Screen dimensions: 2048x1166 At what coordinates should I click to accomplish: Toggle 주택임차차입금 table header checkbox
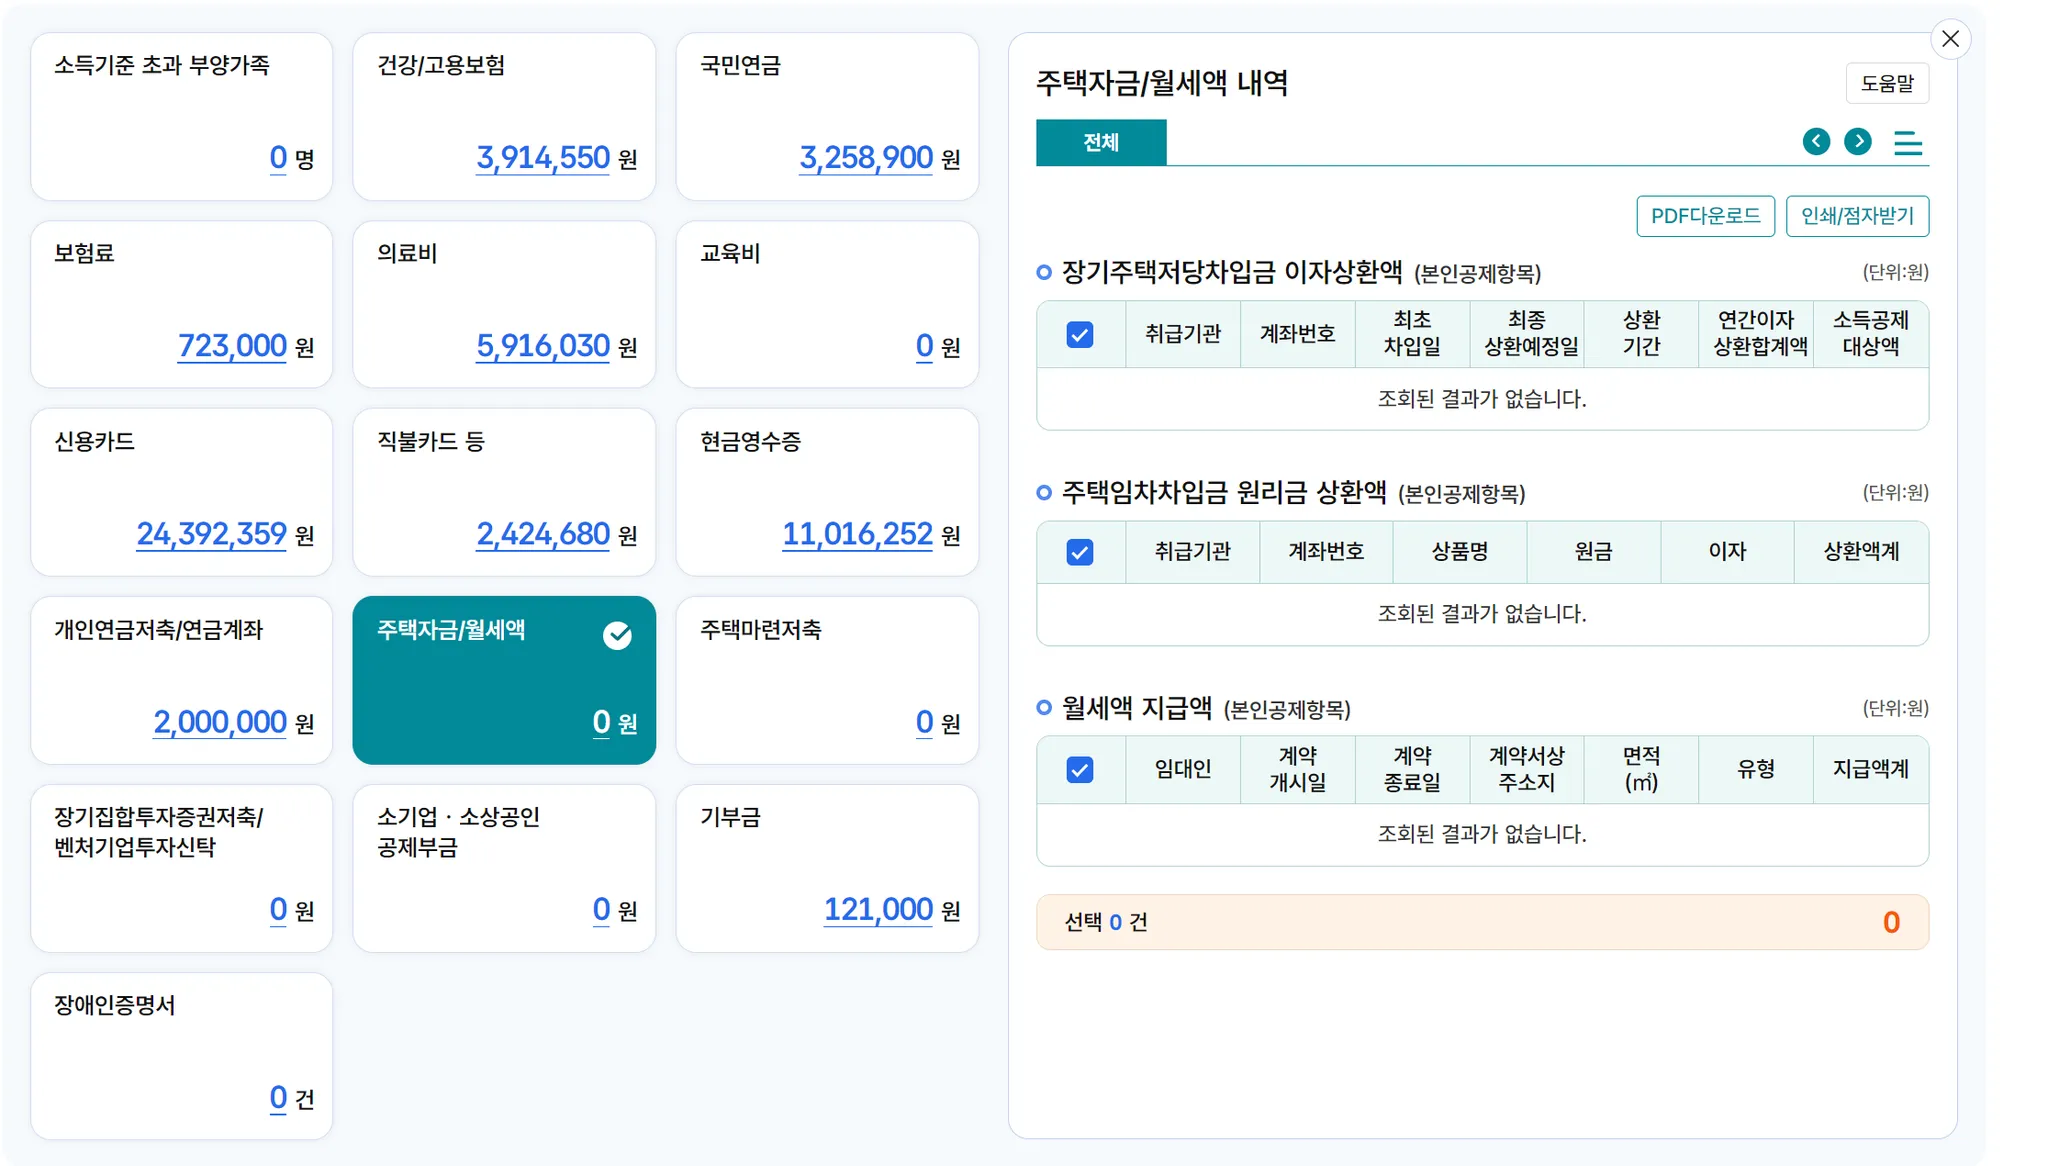click(x=1080, y=552)
